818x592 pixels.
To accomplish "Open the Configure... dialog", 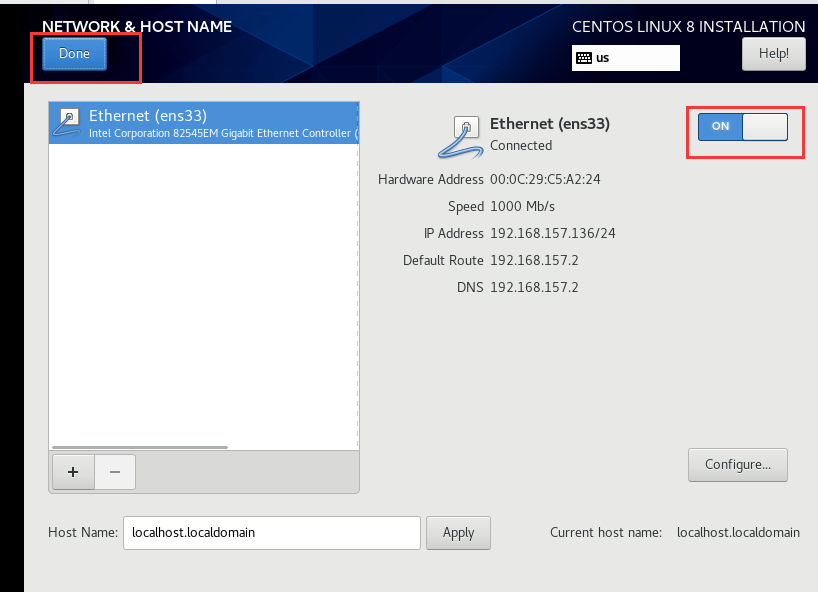I will [738, 465].
